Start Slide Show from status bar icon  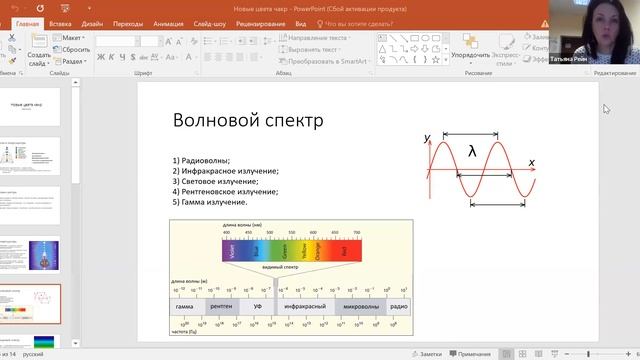point(554,354)
